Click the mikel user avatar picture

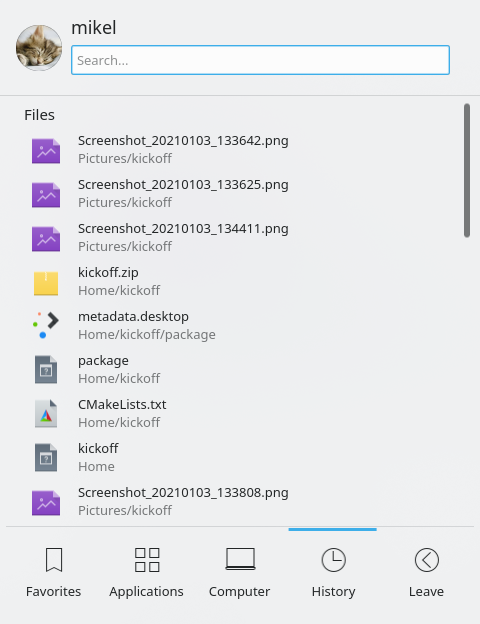tap(39, 48)
